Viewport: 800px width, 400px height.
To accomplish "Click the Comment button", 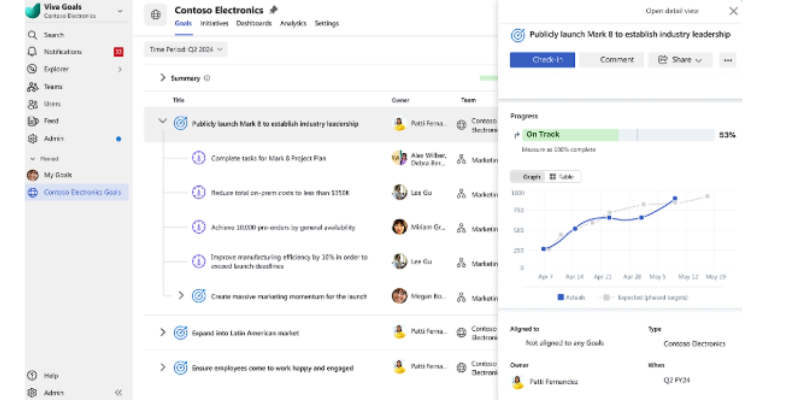I will (611, 60).
